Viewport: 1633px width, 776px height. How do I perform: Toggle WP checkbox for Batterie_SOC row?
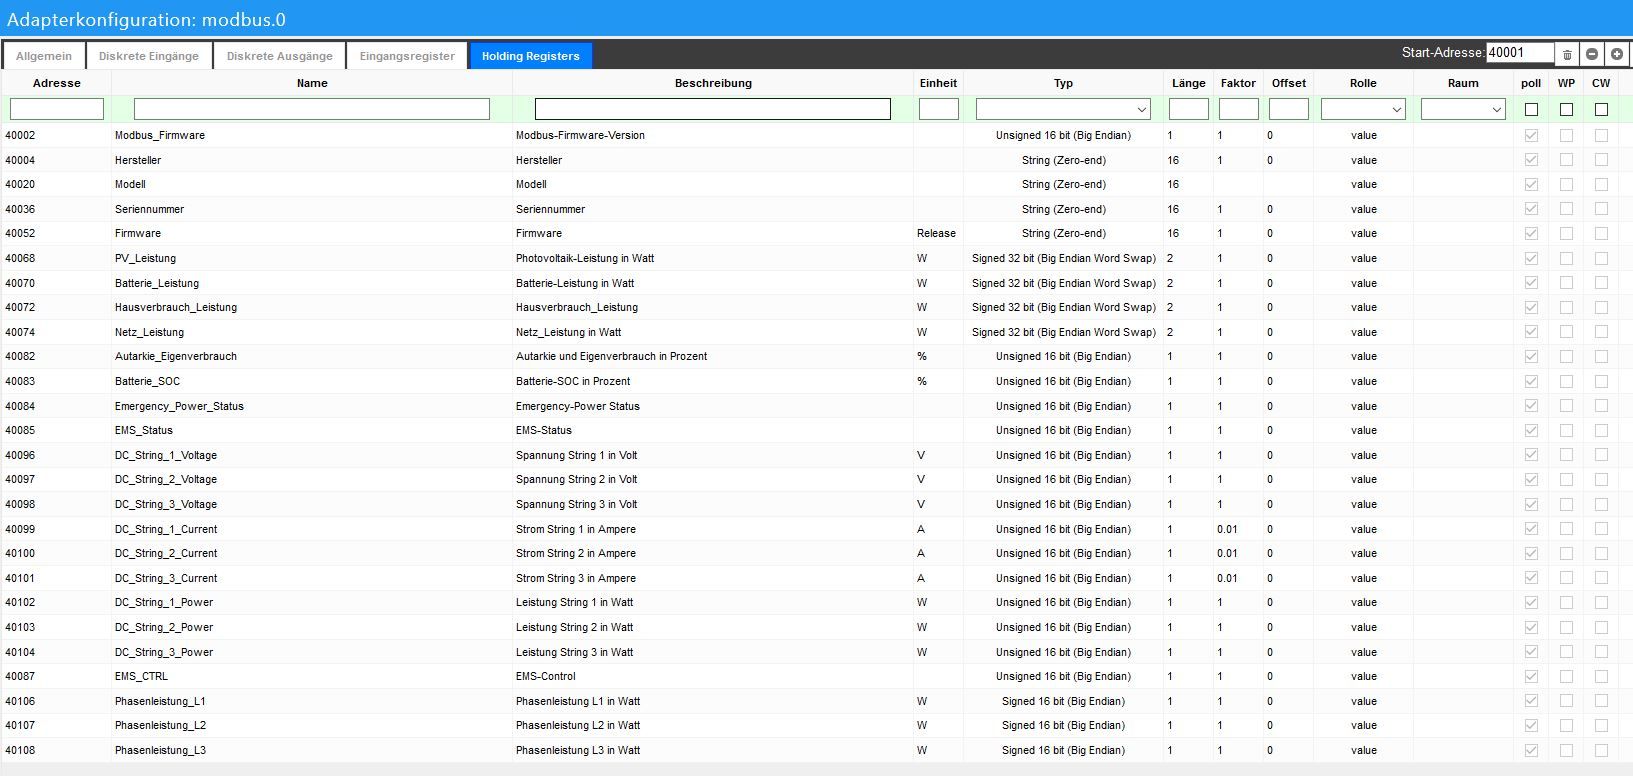point(1566,381)
